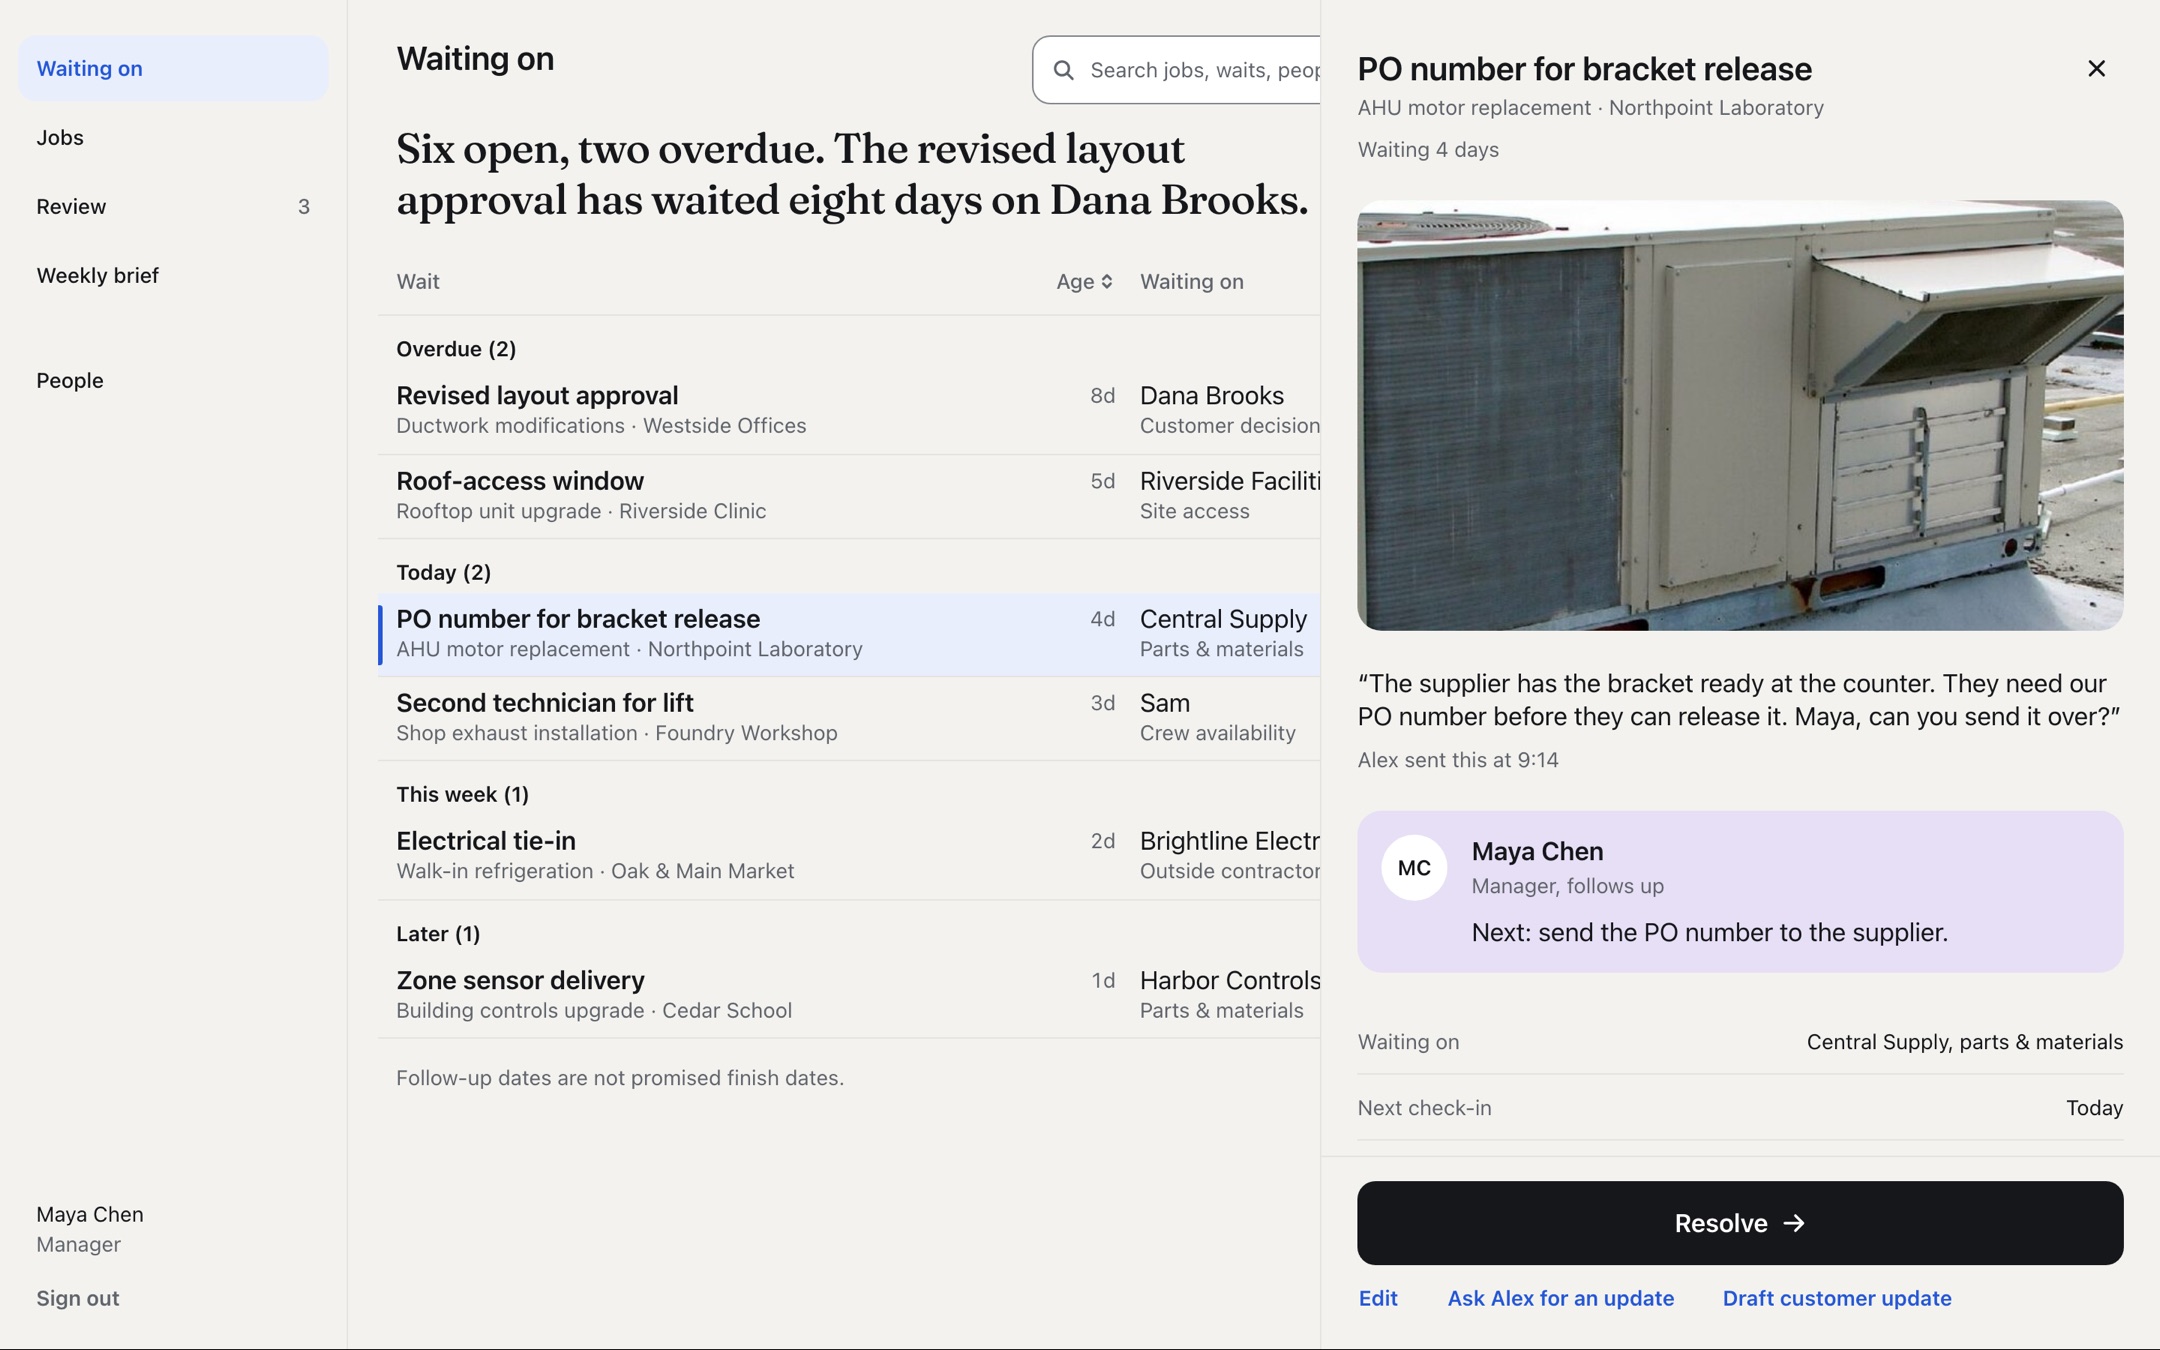Open the Revised layout approval row

tap(849, 410)
